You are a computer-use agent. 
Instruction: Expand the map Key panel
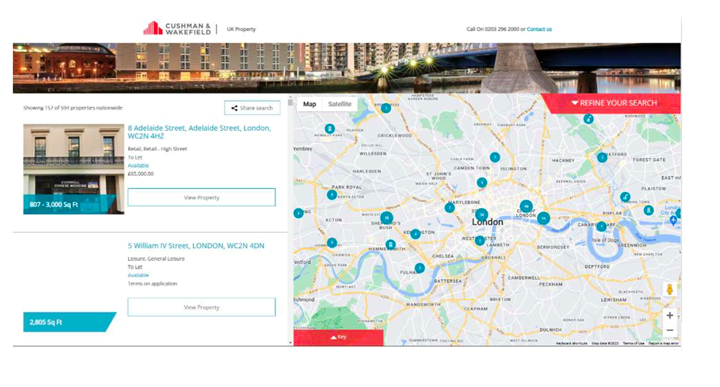tap(338, 337)
